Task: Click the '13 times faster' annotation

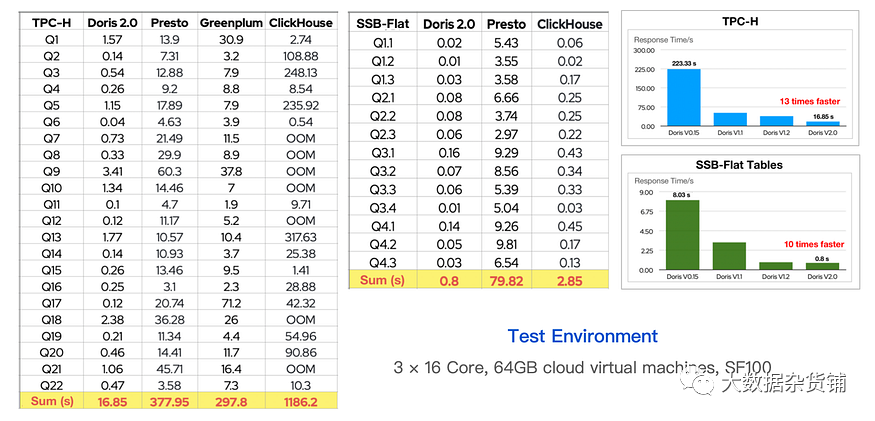Action: coord(809,101)
